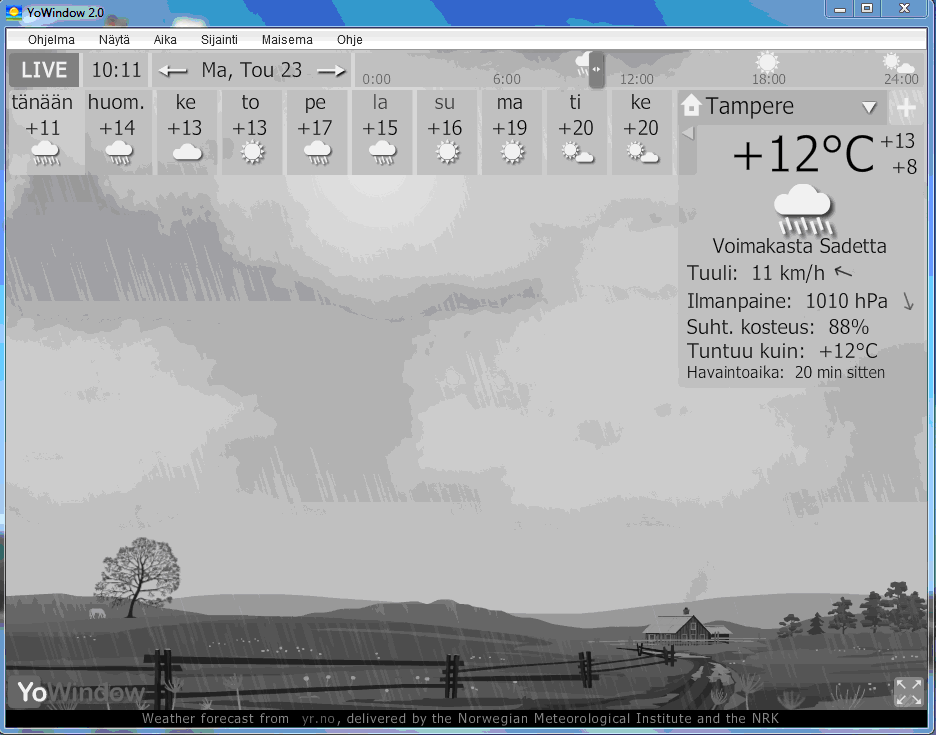The width and height of the screenshot is (936, 735).
Task: Click the cloud icon under first ke
Action: pyautogui.click(x=187, y=153)
